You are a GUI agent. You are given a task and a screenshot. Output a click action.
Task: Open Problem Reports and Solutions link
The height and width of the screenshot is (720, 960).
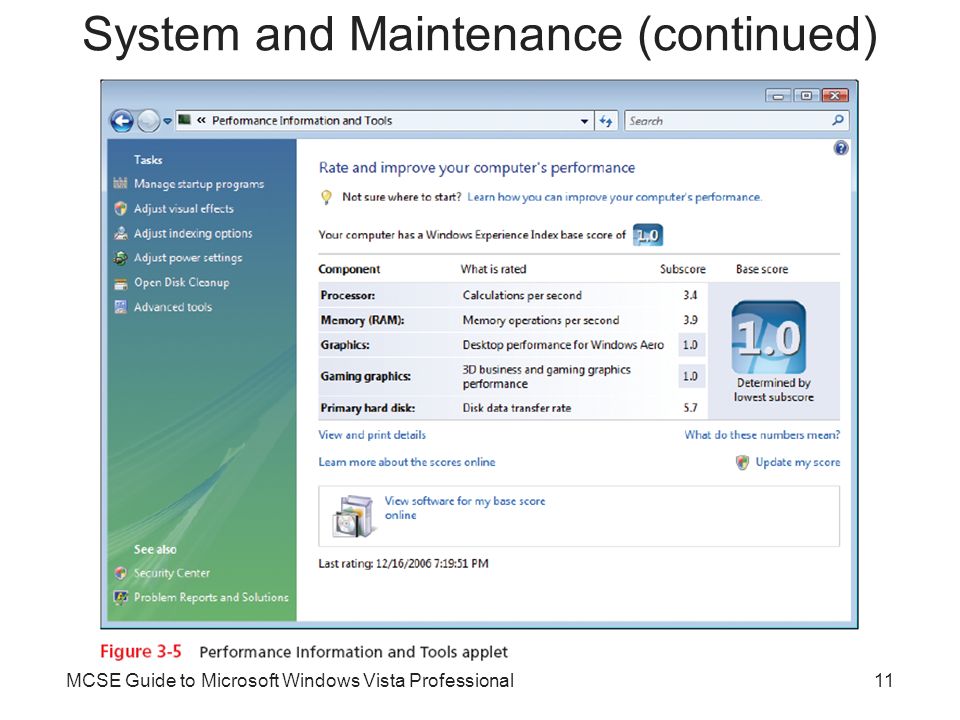coord(211,597)
